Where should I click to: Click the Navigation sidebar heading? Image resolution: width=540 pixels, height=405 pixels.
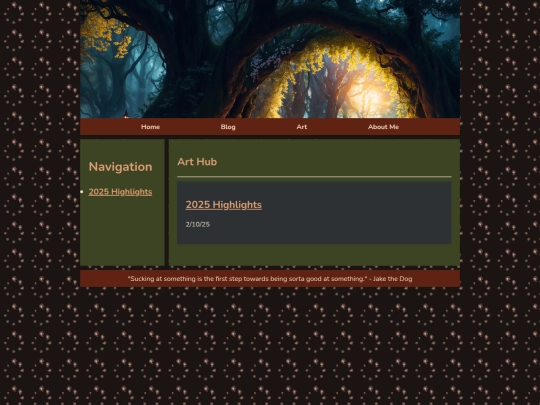(120, 167)
